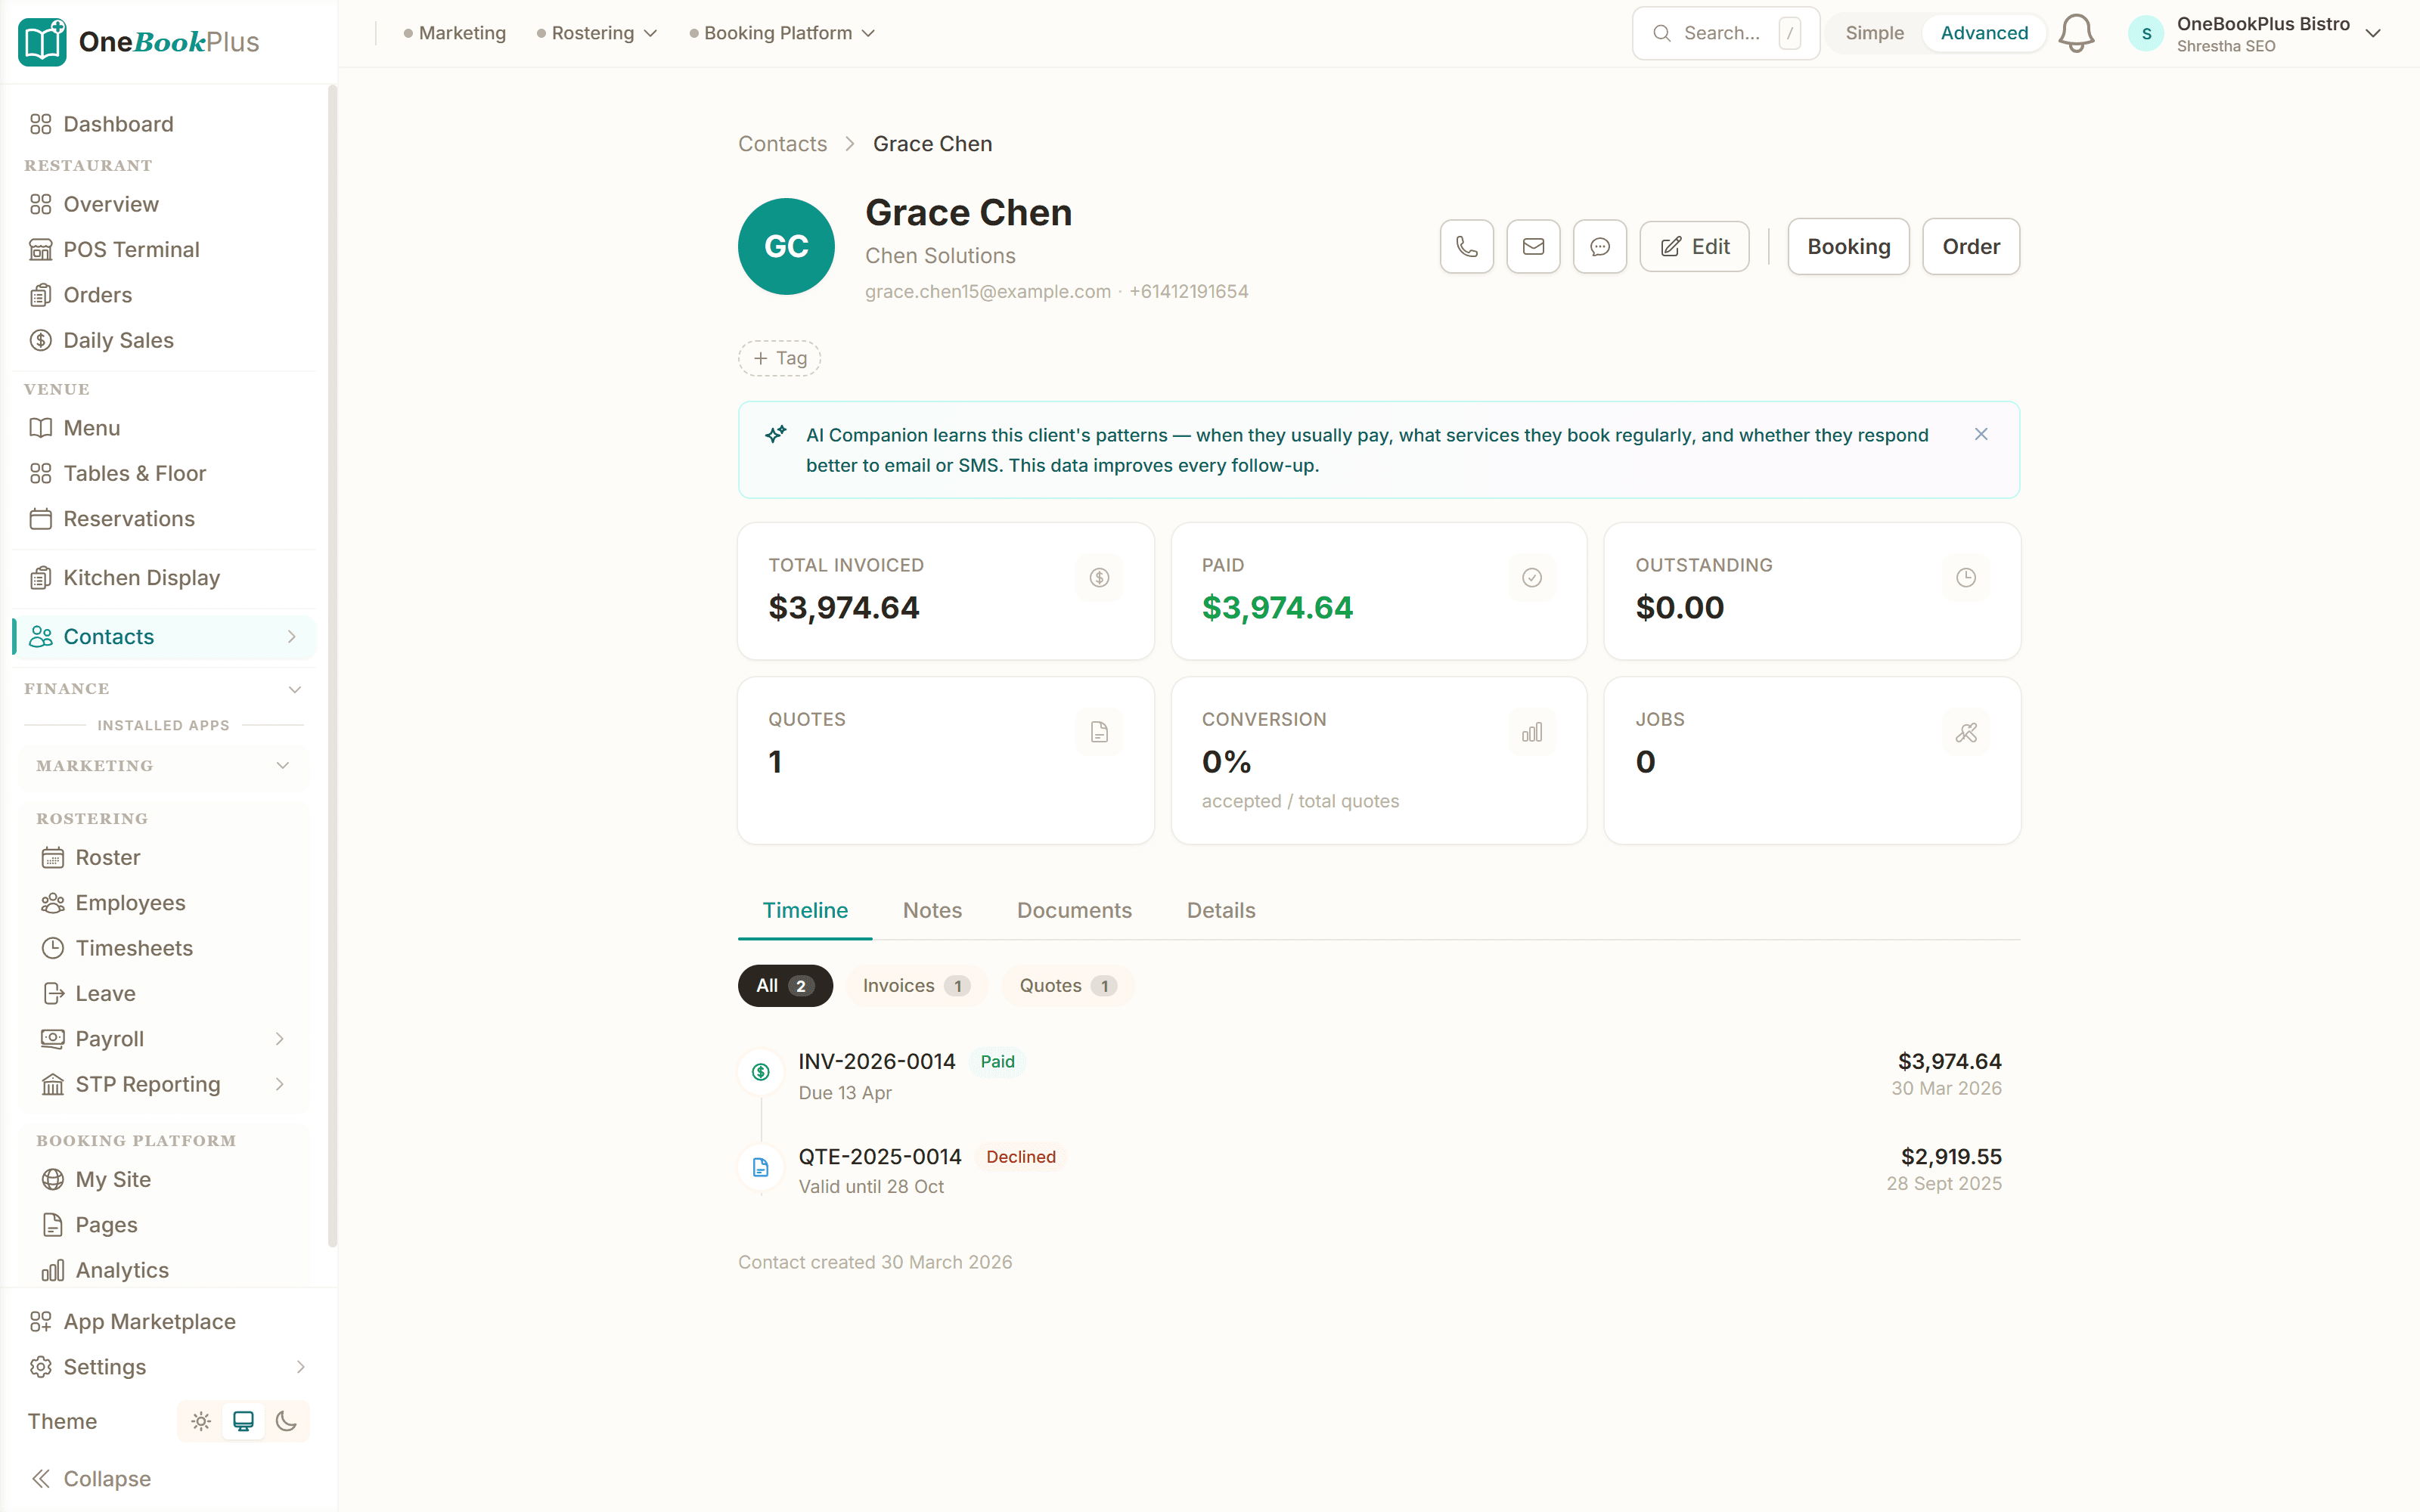Open the OneBookPlus Bistro account dropdown

click(2262, 33)
